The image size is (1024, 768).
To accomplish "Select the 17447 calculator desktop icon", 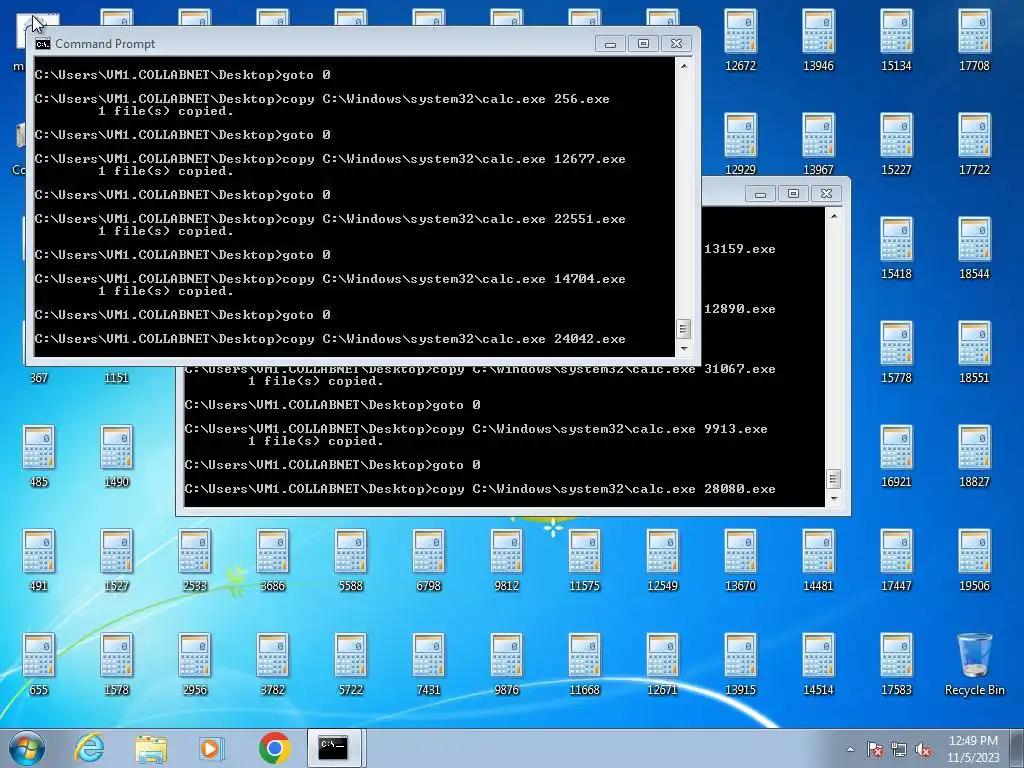I will click(896, 560).
